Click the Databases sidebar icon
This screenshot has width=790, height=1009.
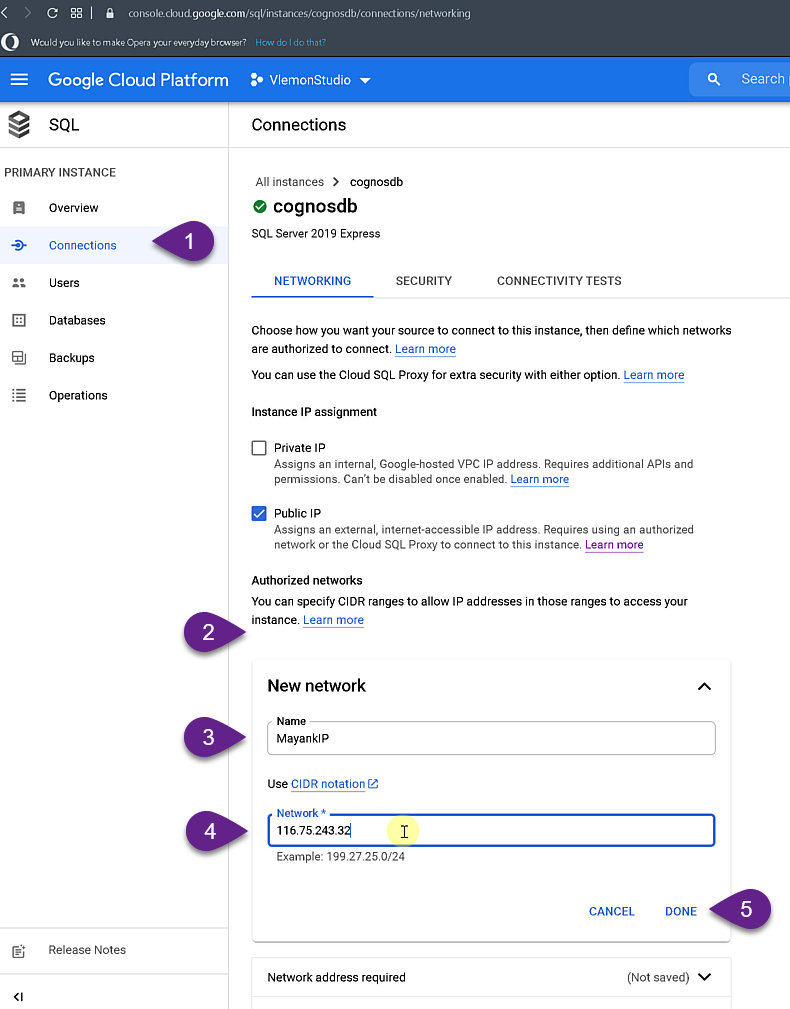tap(18, 321)
